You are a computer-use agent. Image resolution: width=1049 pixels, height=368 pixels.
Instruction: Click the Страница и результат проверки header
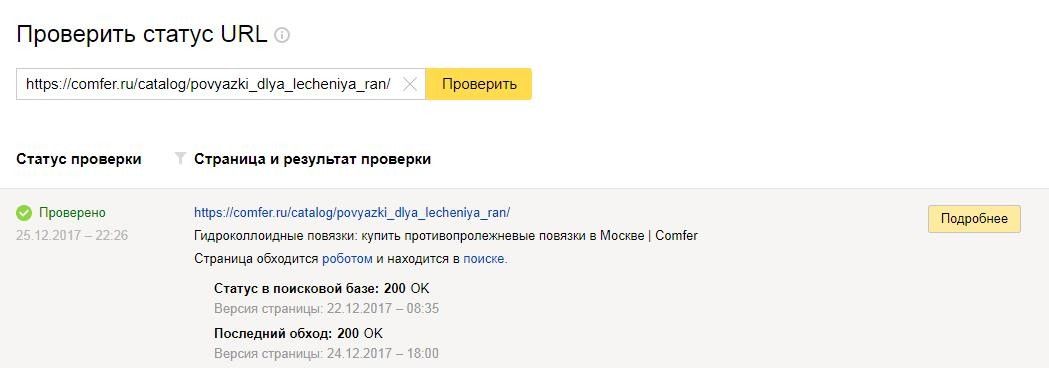[x=312, y=159]
